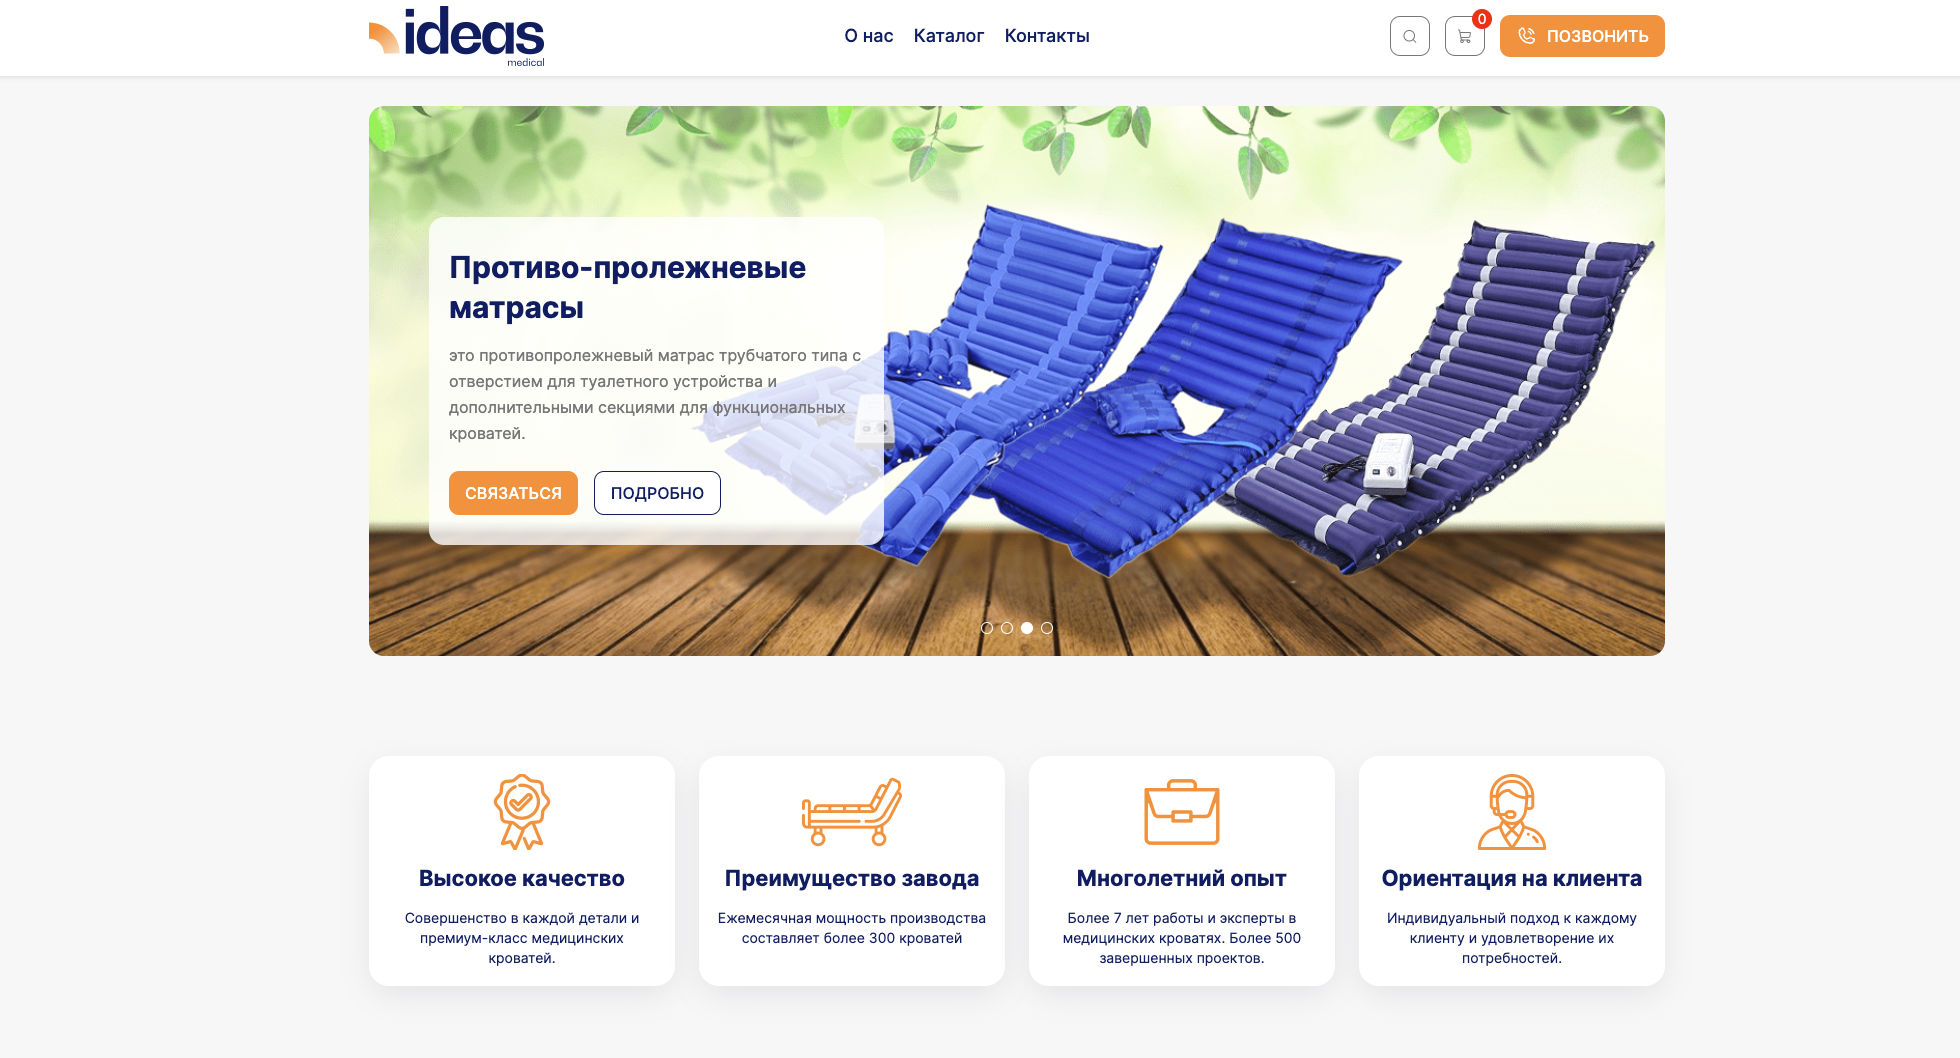Open the О нас menu item
The height and width of the screenshot is (1058, 1960).
869,36
